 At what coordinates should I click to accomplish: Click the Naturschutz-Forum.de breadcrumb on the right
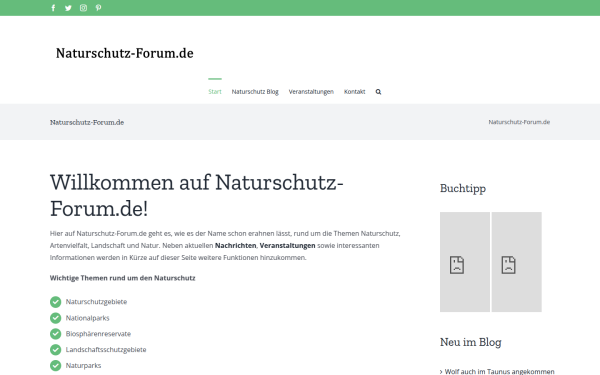[x=519, y=122]
